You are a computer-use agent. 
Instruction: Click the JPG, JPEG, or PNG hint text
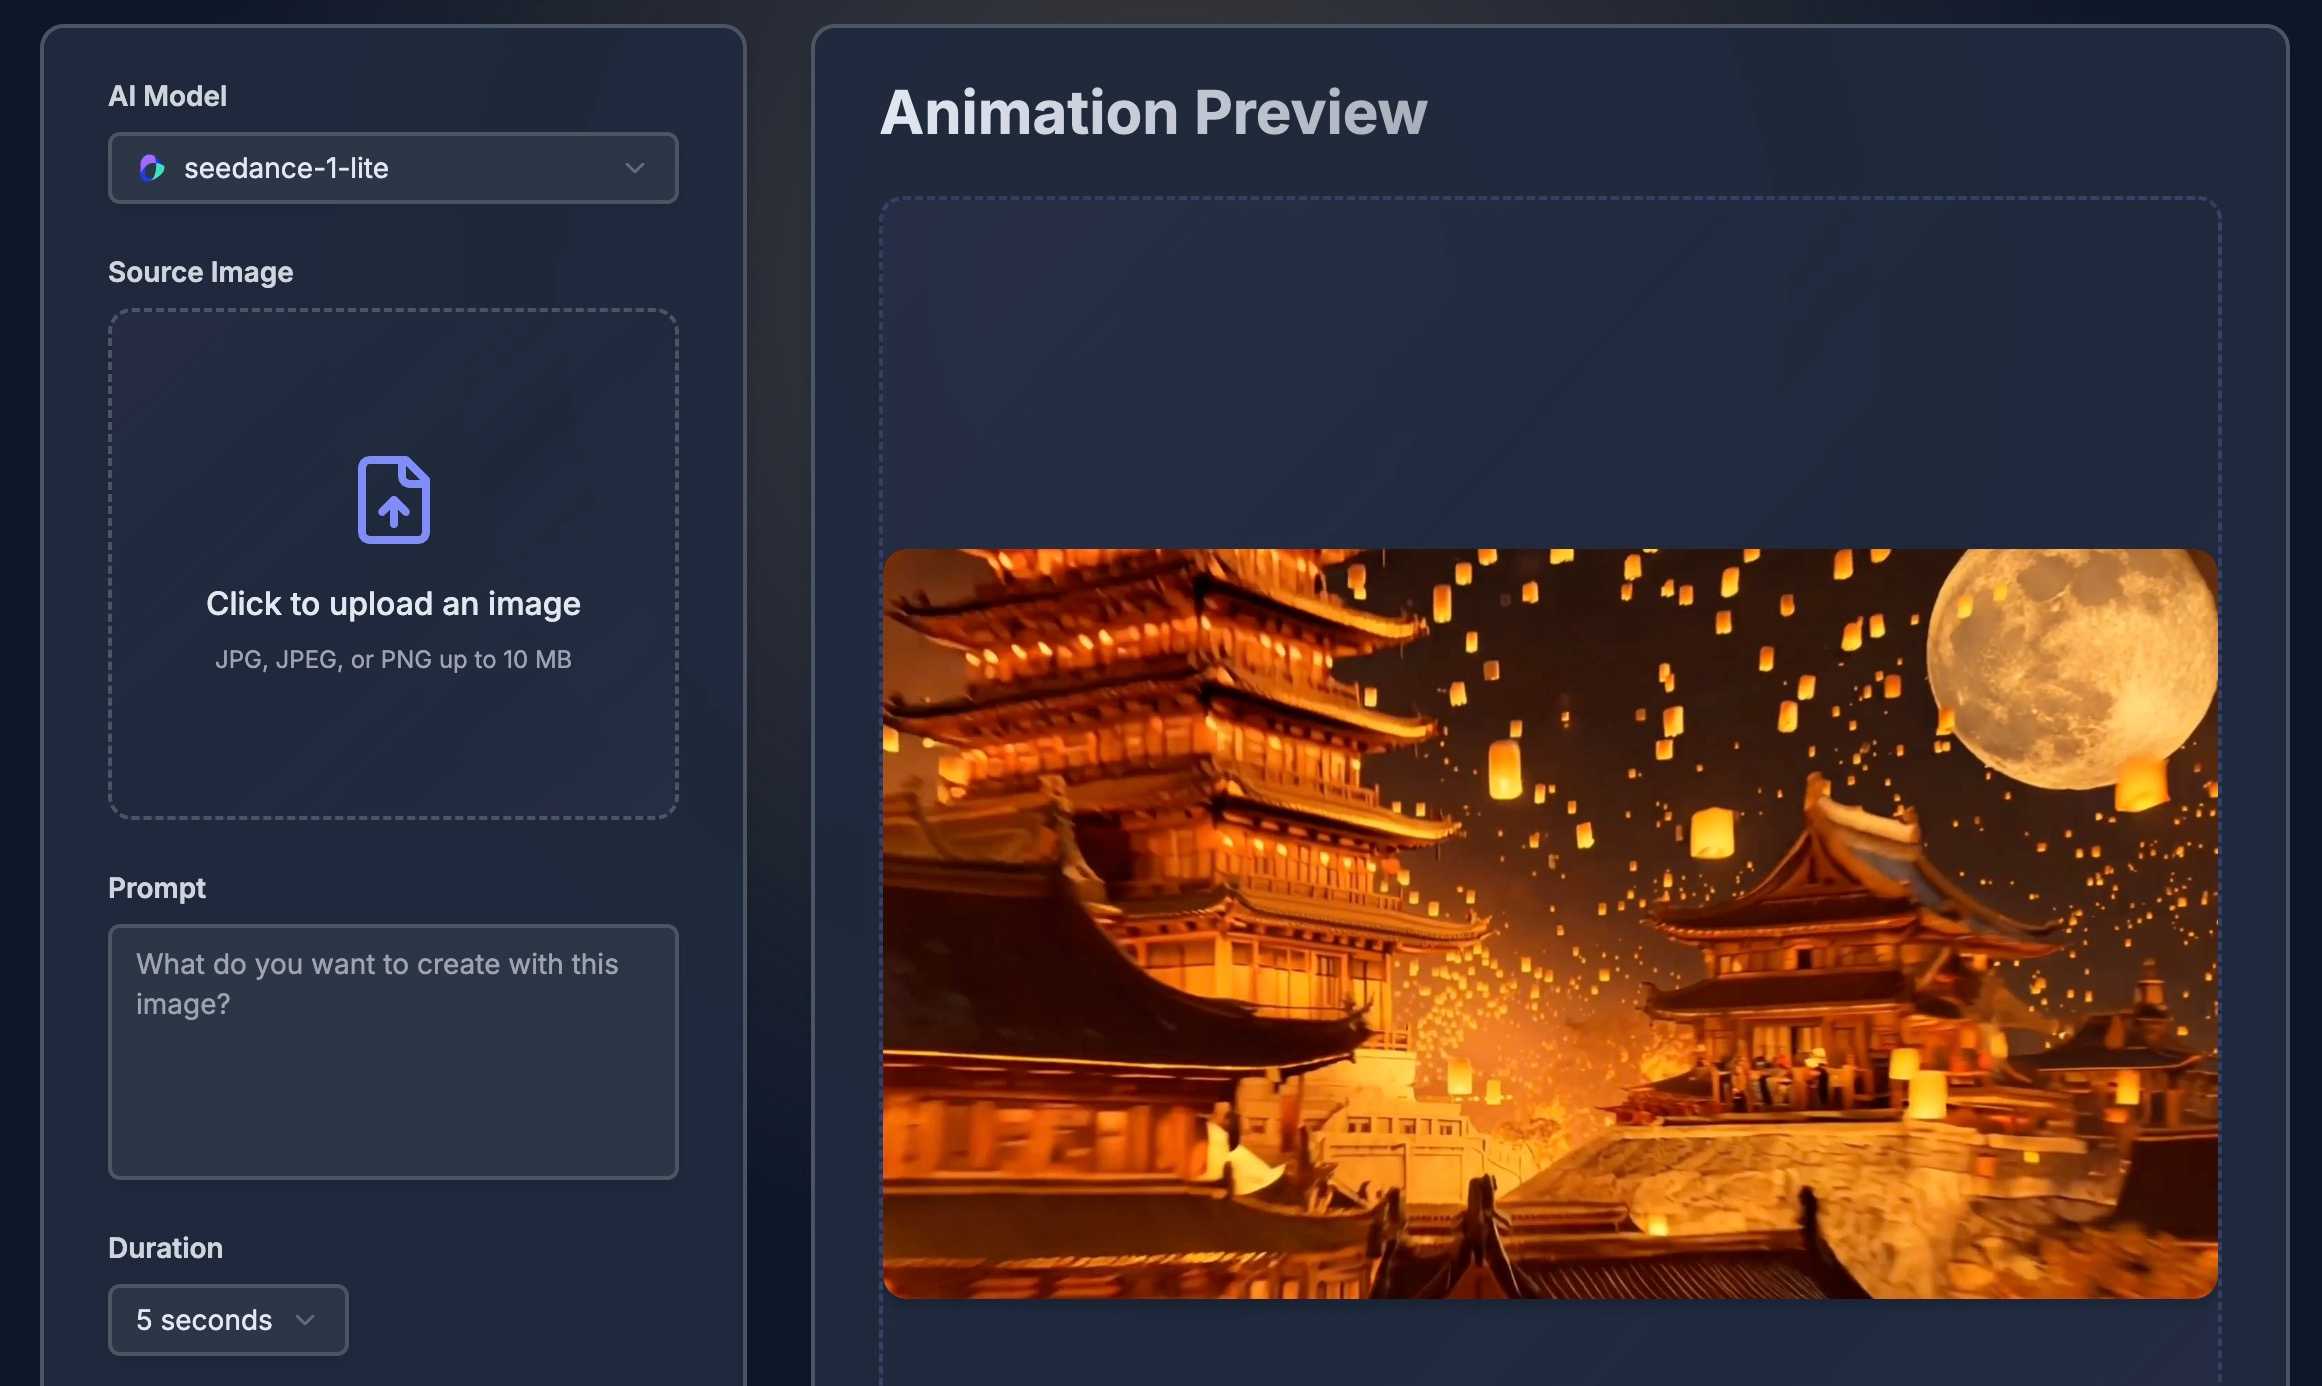(392, 659)
